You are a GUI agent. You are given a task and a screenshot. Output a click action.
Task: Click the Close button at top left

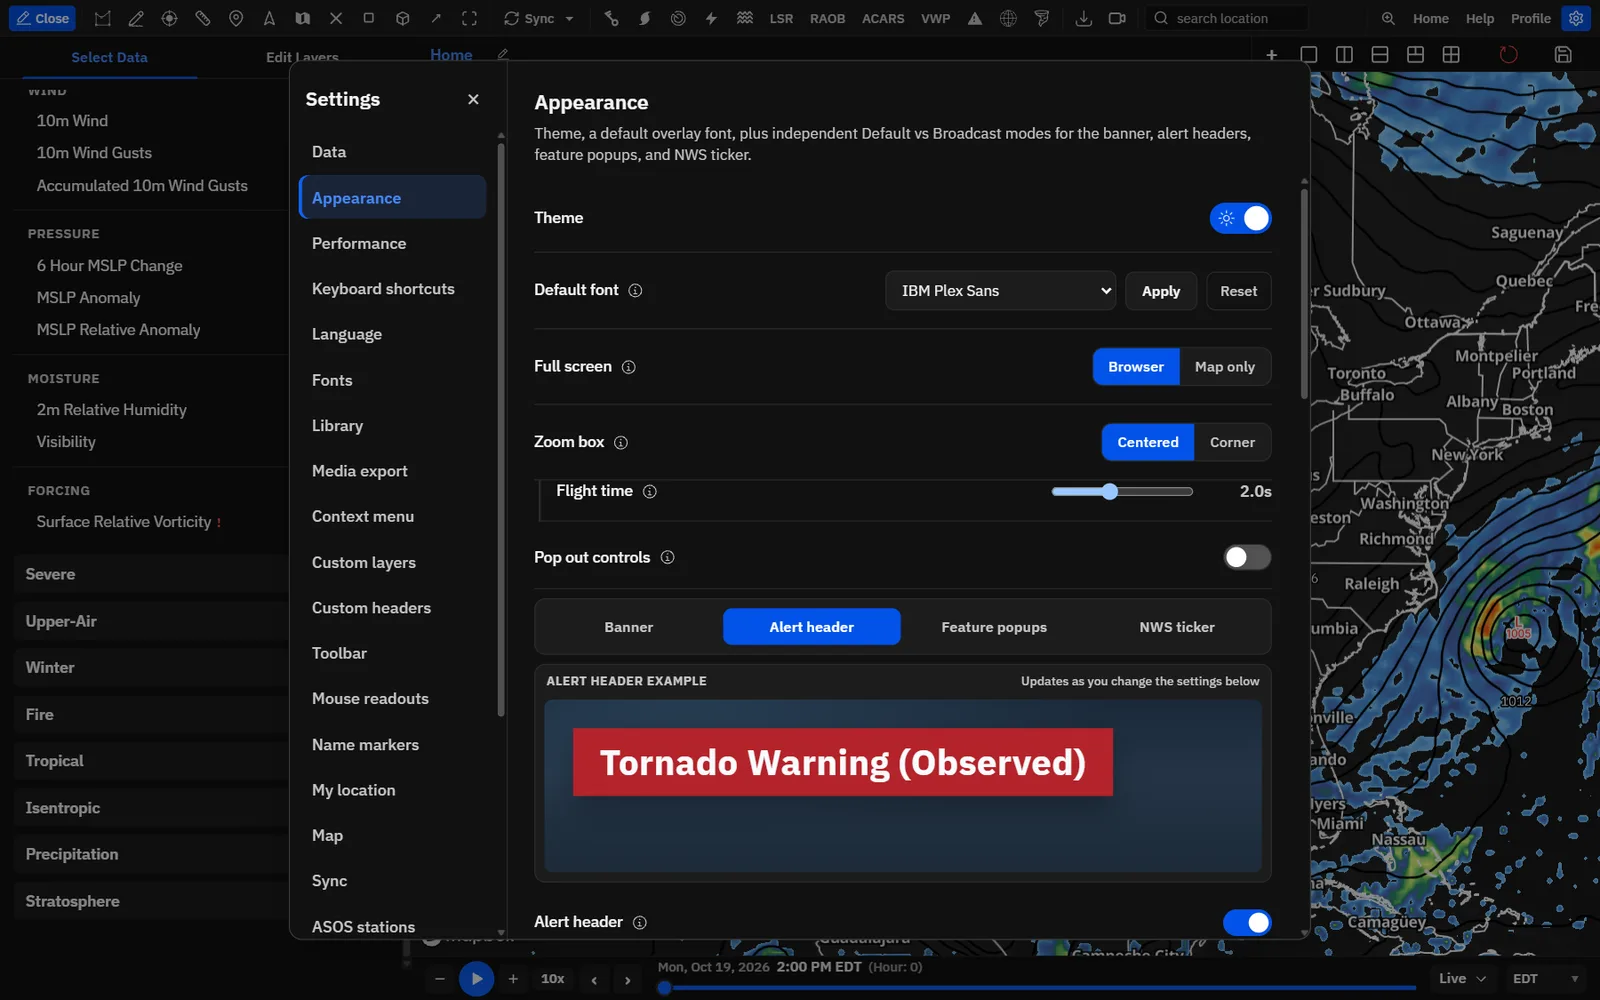pyautogui.click(x=42, y=18)
